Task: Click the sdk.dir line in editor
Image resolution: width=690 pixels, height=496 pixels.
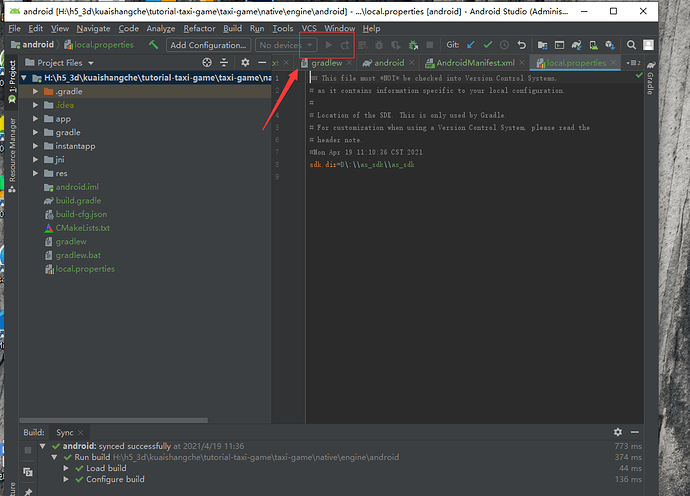Action: [362, 165]
